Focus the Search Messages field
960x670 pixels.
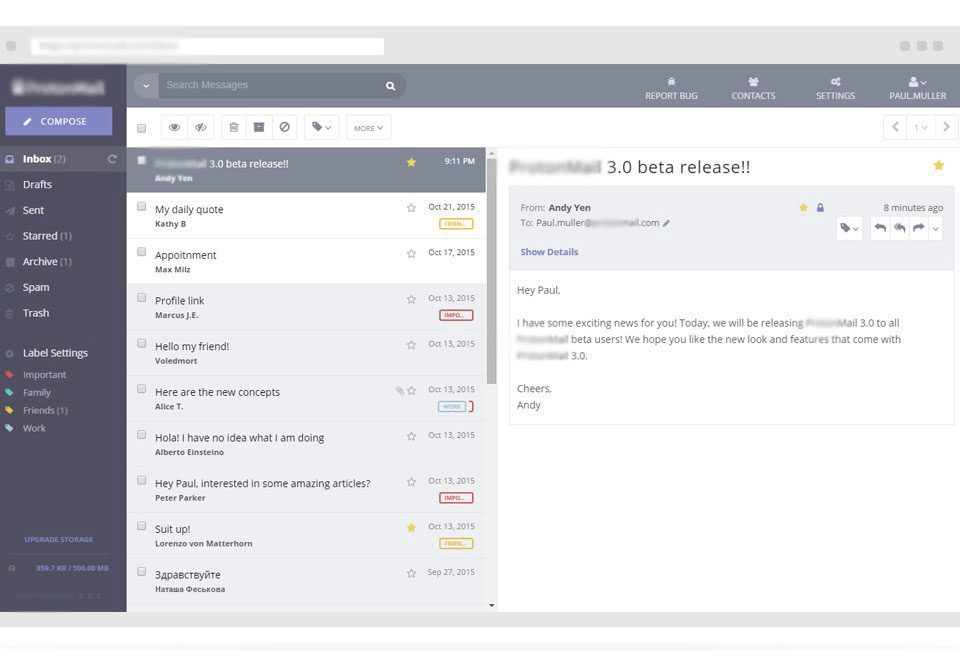pos(269,85)
